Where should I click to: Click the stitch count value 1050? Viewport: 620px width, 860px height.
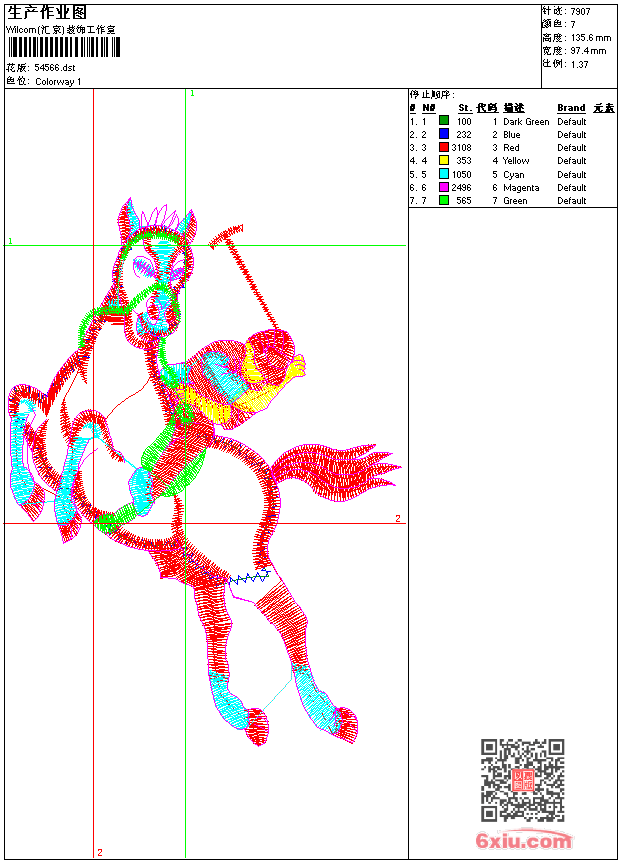[461, 174]
